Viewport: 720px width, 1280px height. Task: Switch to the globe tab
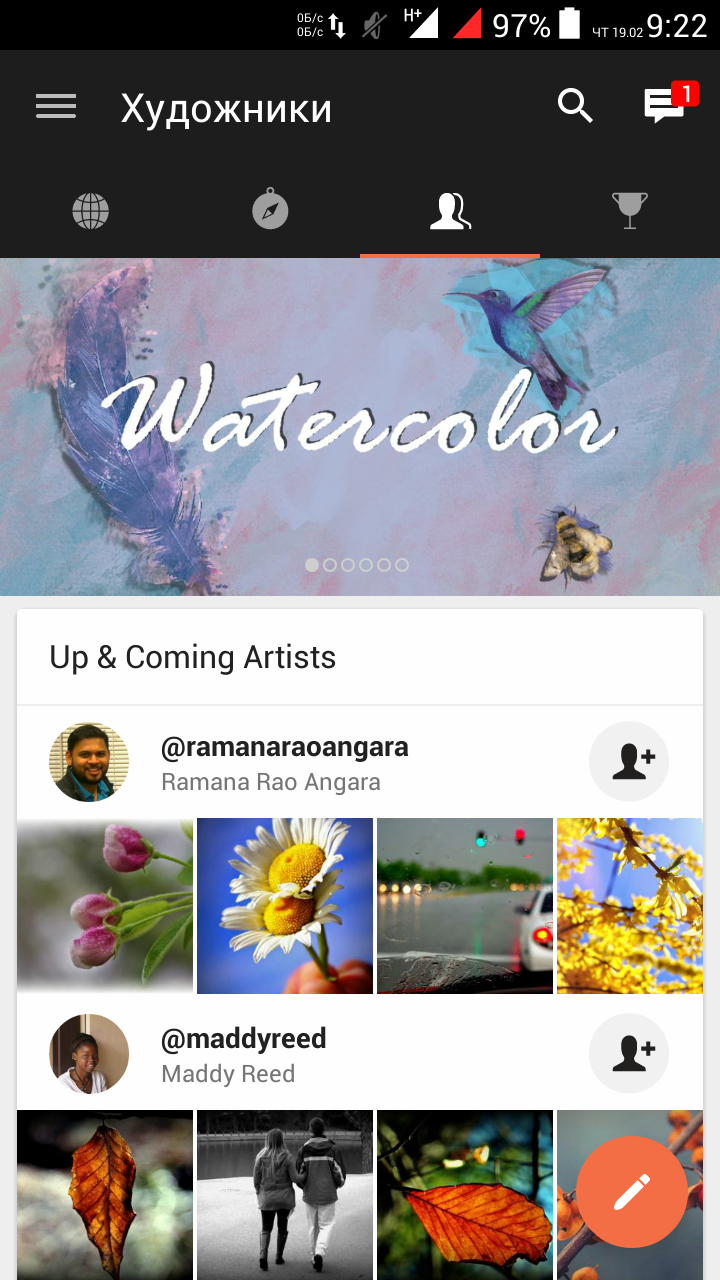click(x=90, y=211)
